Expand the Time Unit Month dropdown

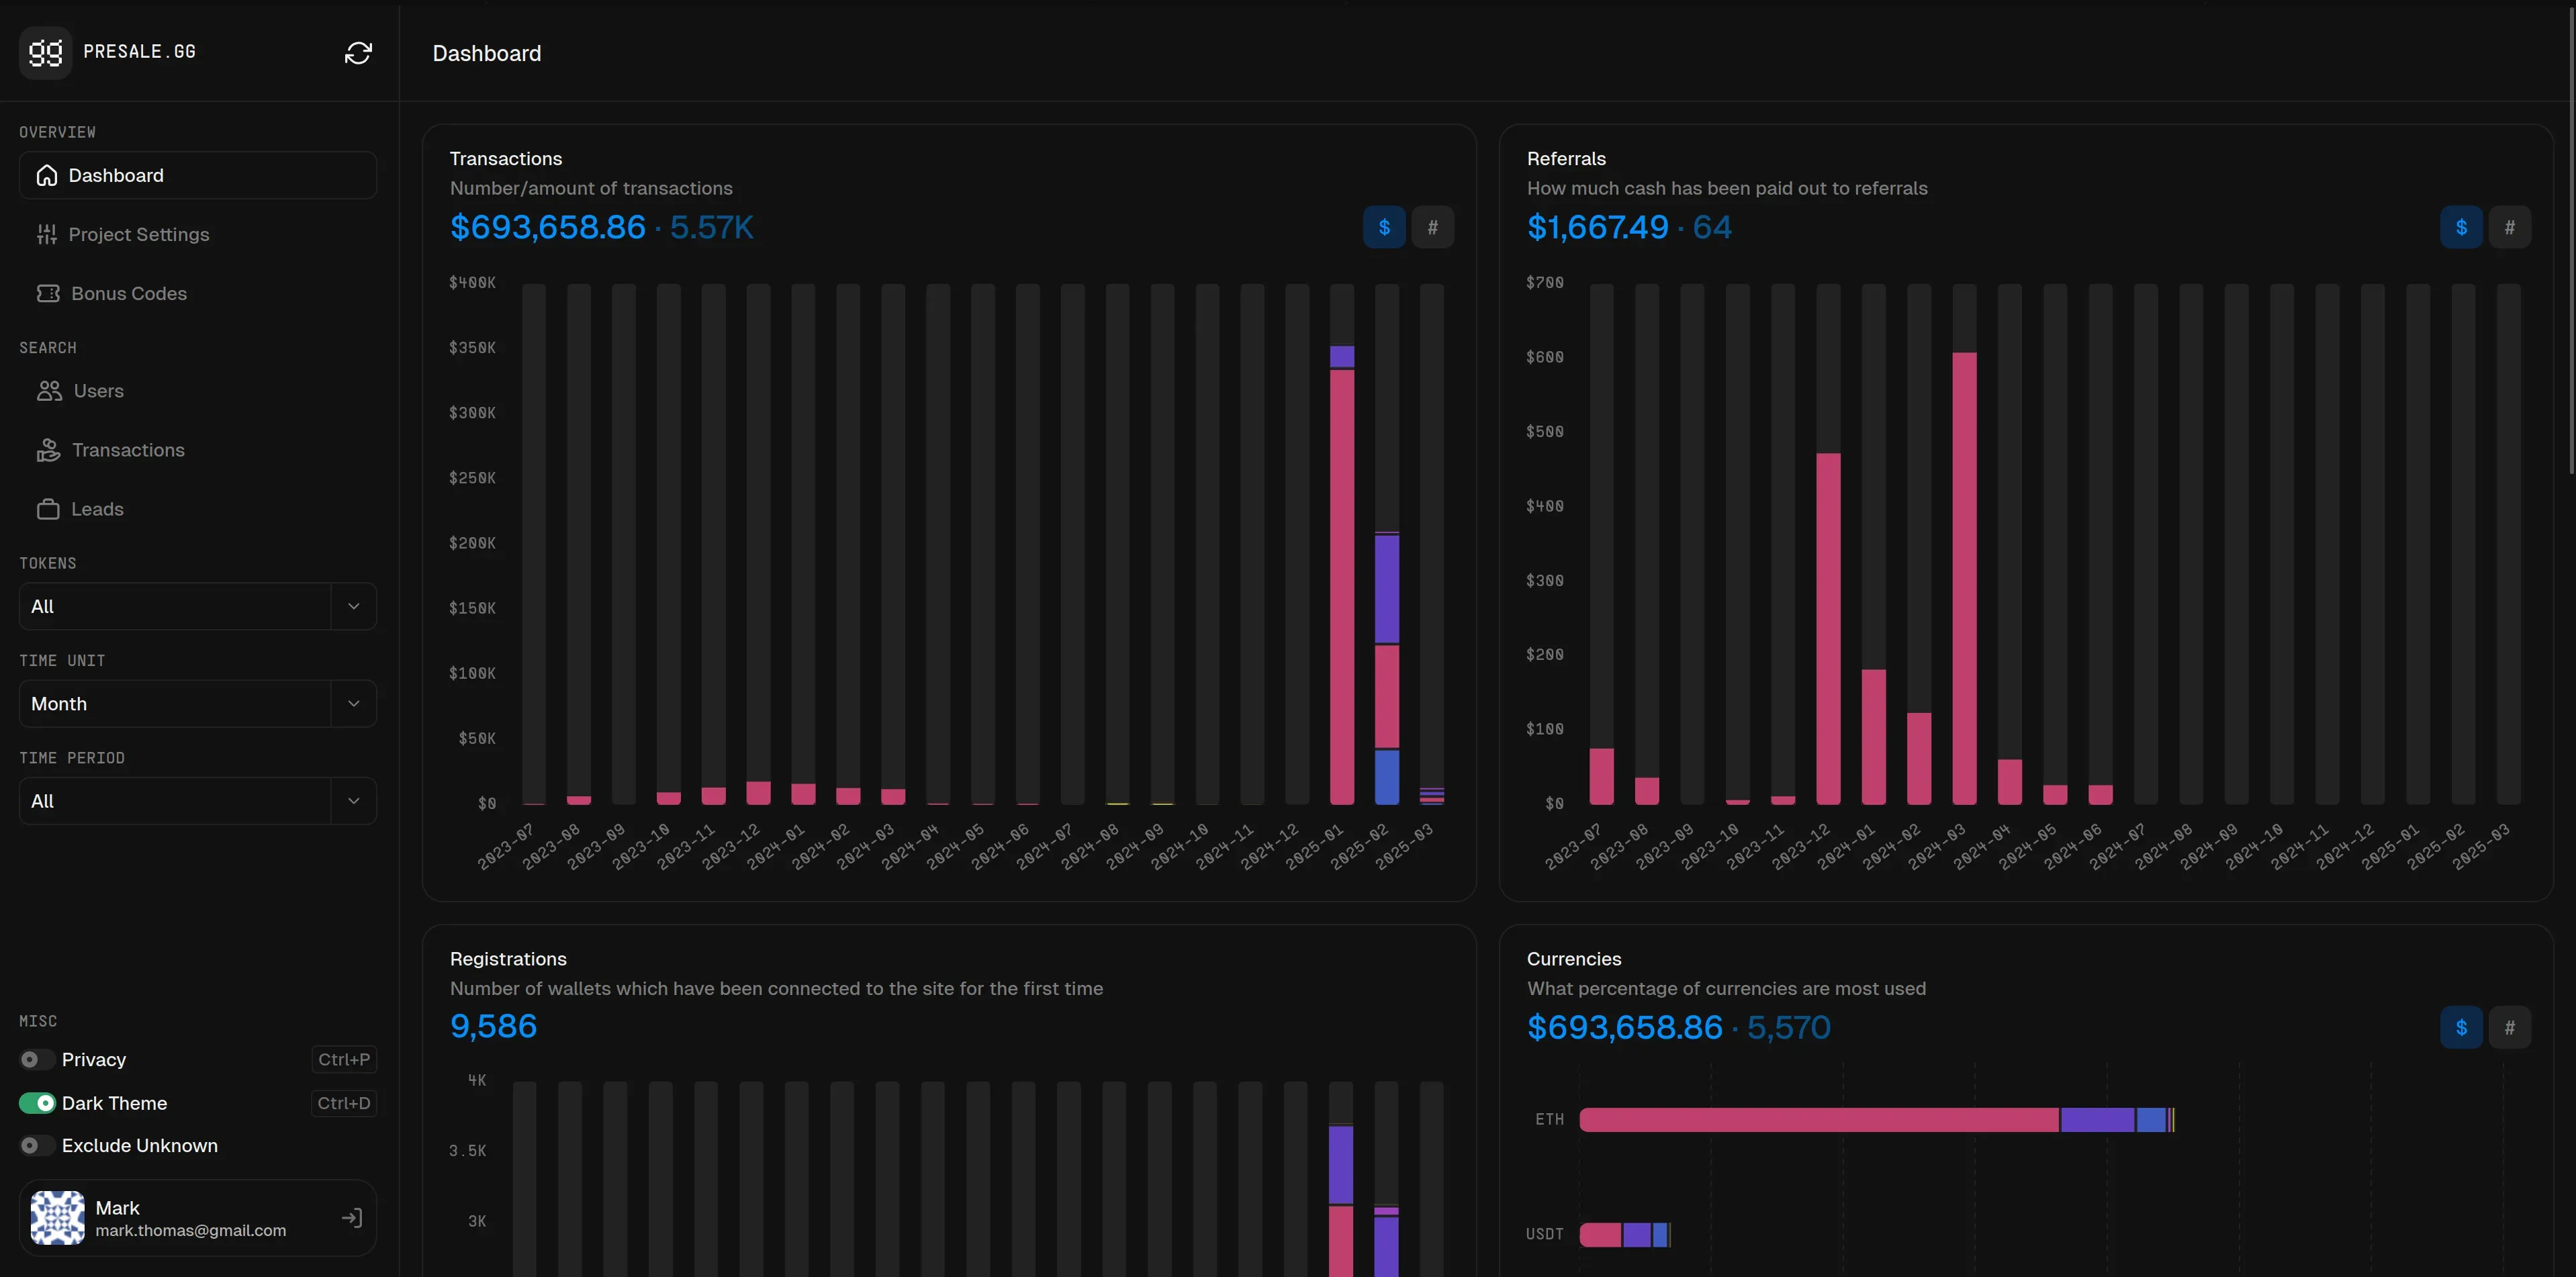point(197,703)
